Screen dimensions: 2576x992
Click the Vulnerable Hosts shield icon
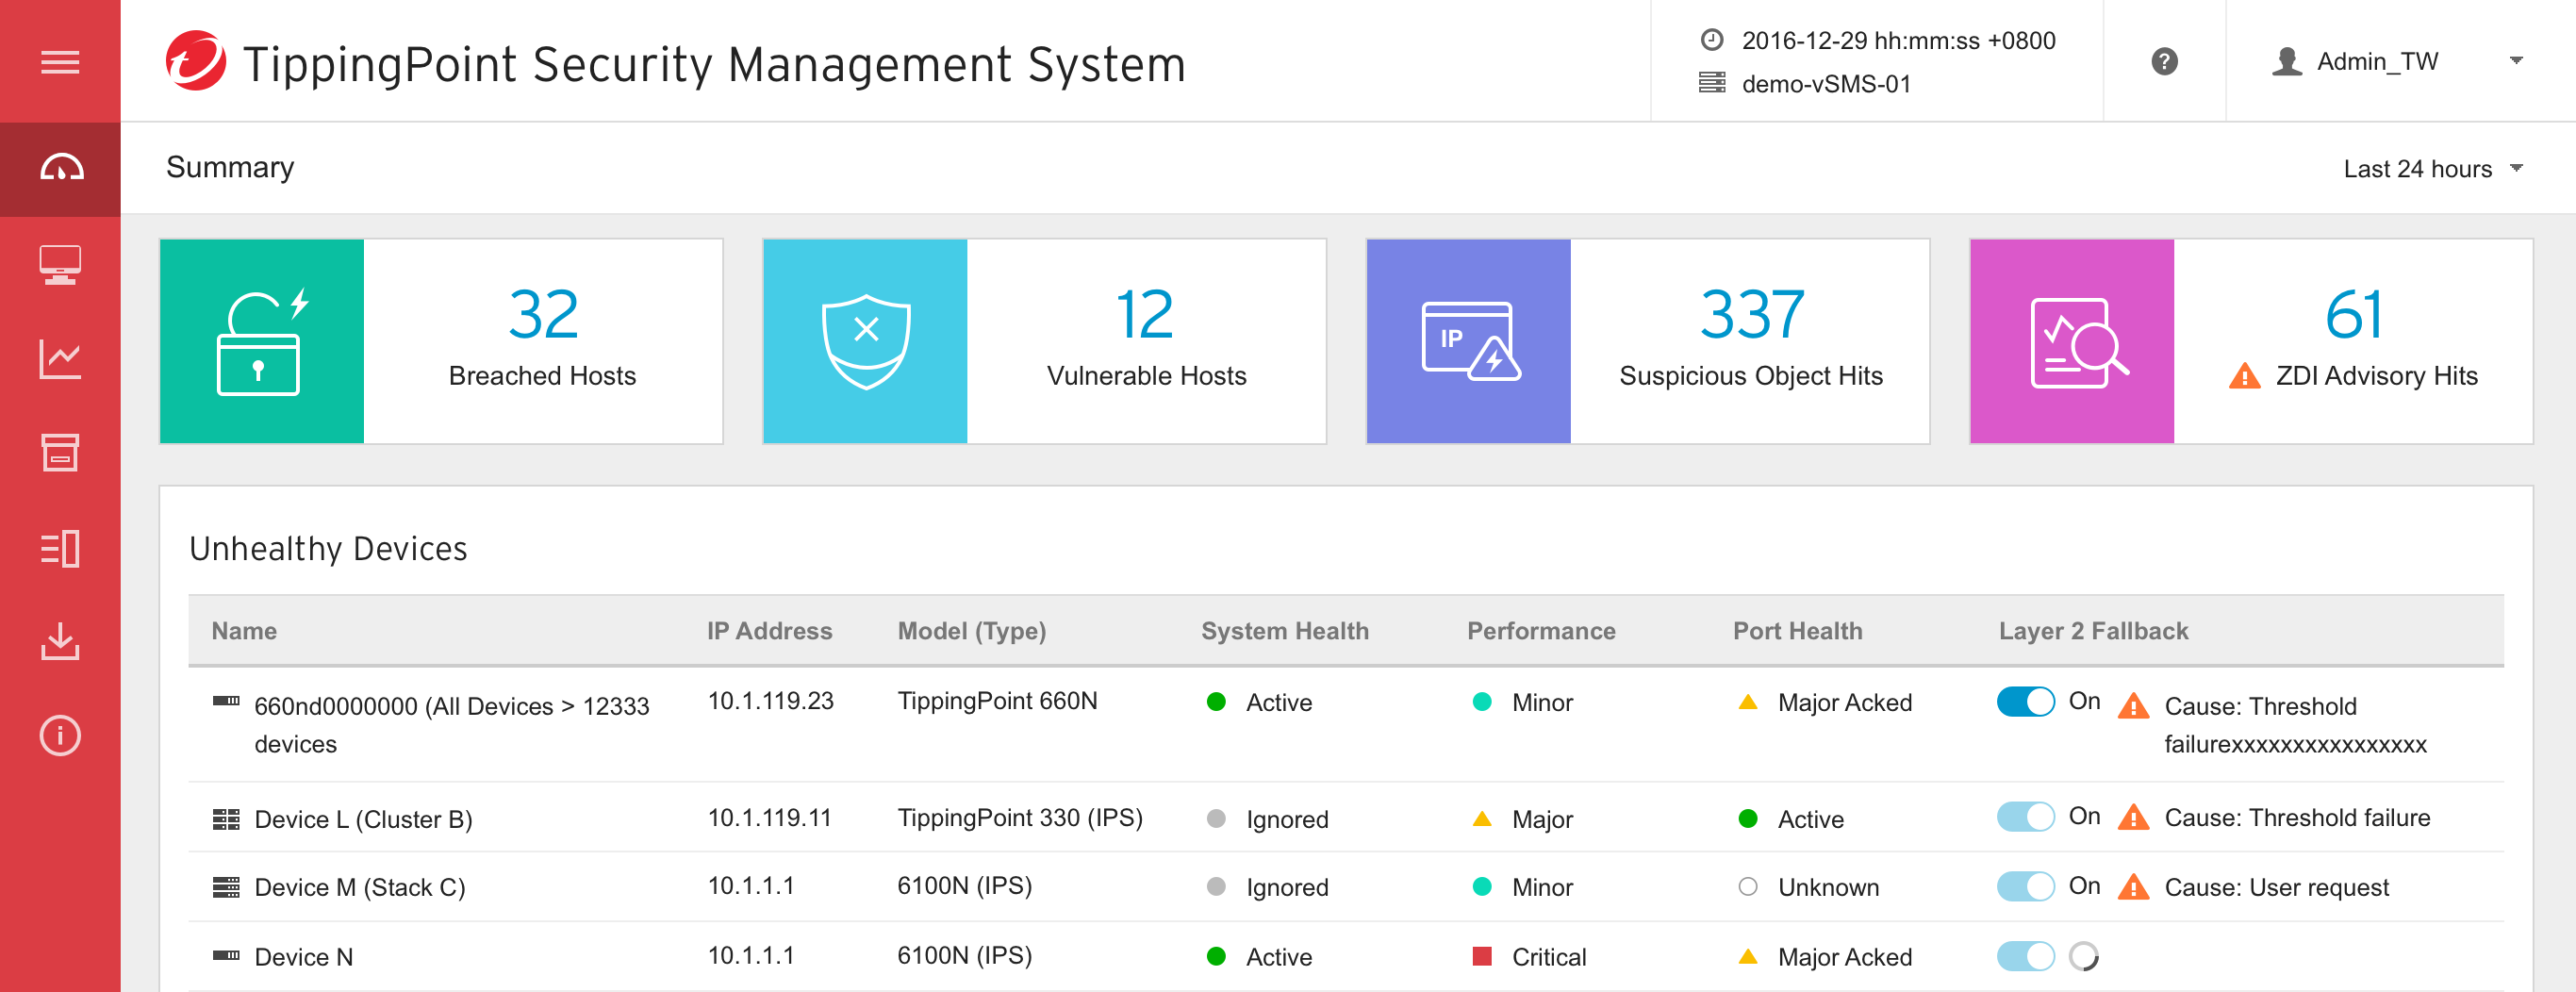(x=865, y=341)
